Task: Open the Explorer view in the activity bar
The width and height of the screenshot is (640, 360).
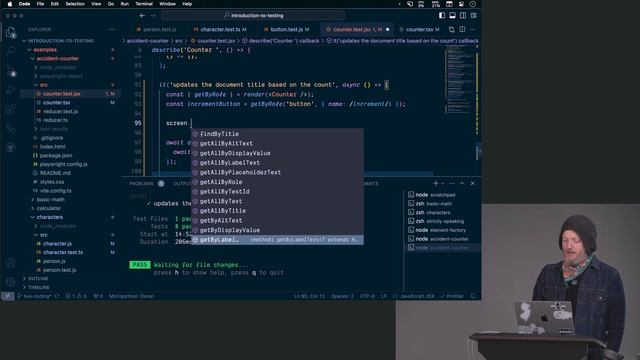Action: [x=11, y=32]
